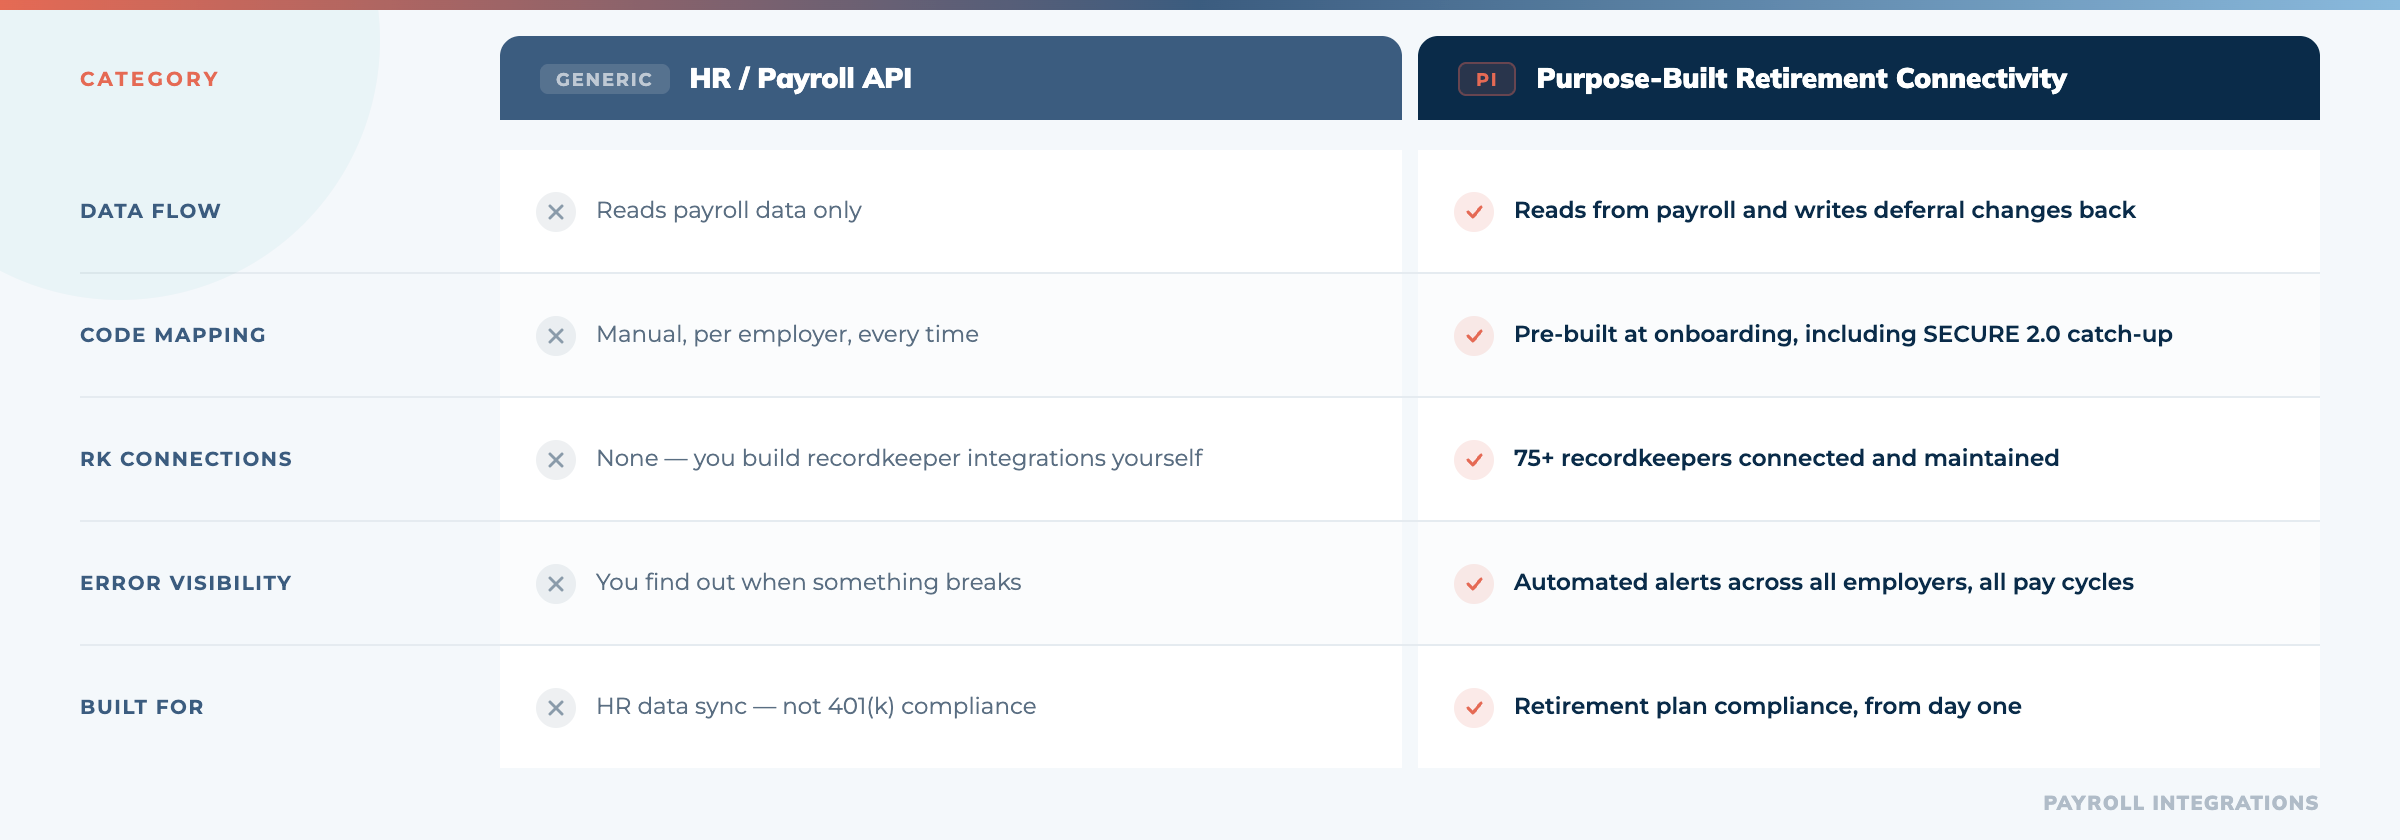2400x840 pixels.
Task: Click the CODE MAPPING row label
Action: (173, 335)
